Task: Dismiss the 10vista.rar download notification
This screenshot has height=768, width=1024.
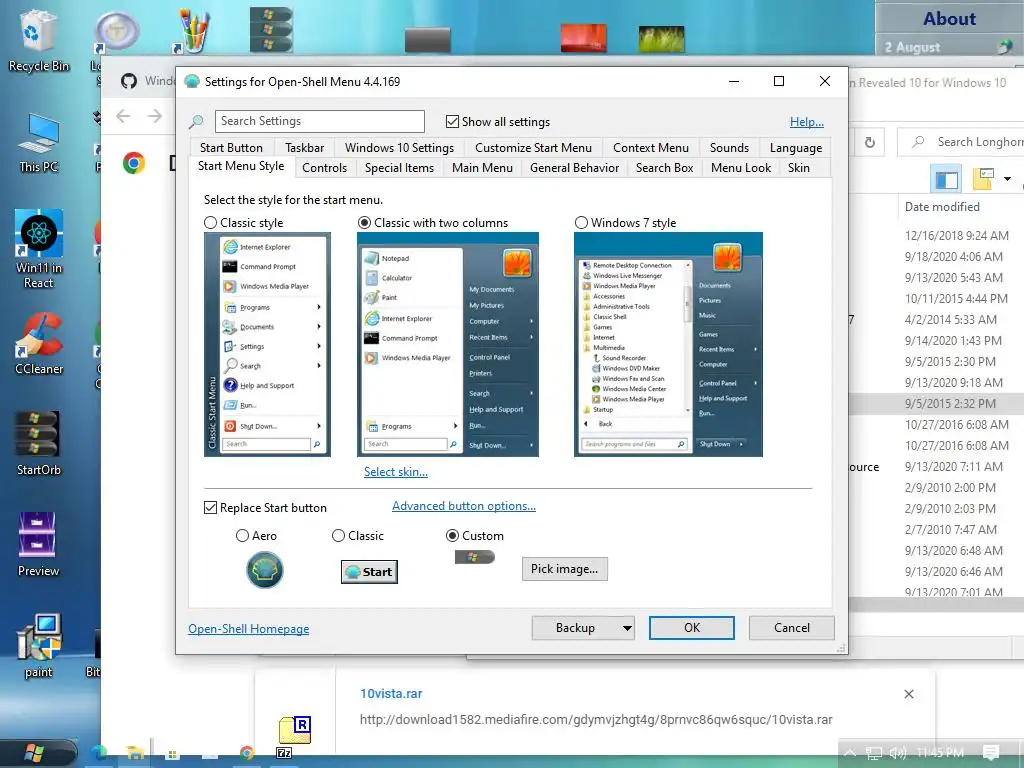Action: [908, 694]
